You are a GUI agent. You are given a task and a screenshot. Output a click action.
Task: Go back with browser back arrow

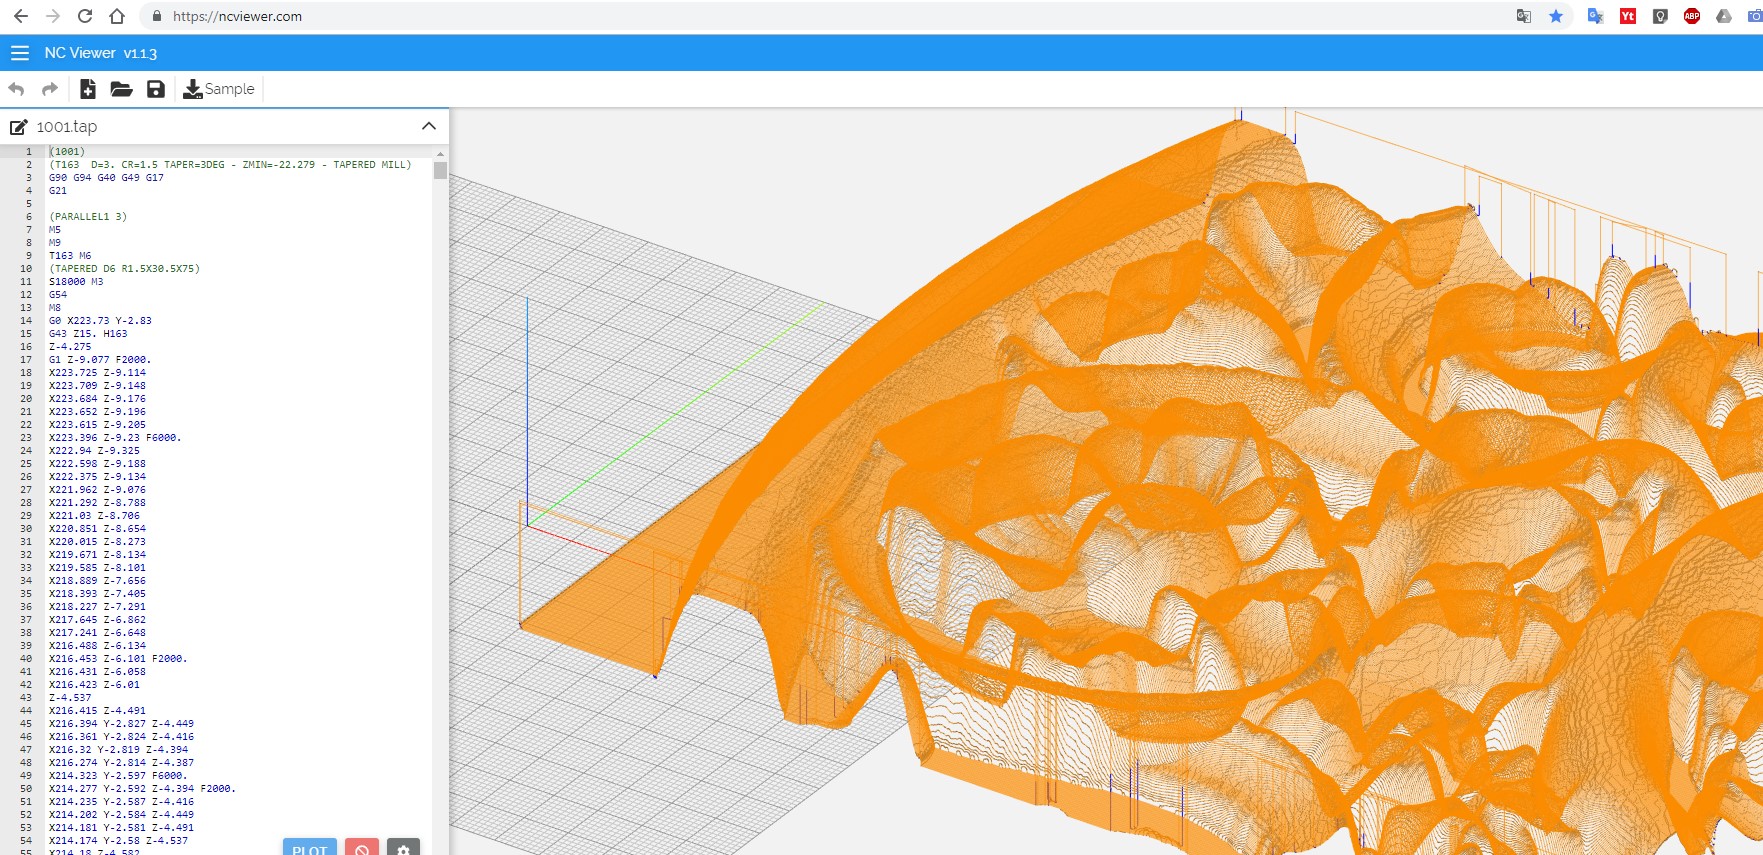tap(21, 16)
